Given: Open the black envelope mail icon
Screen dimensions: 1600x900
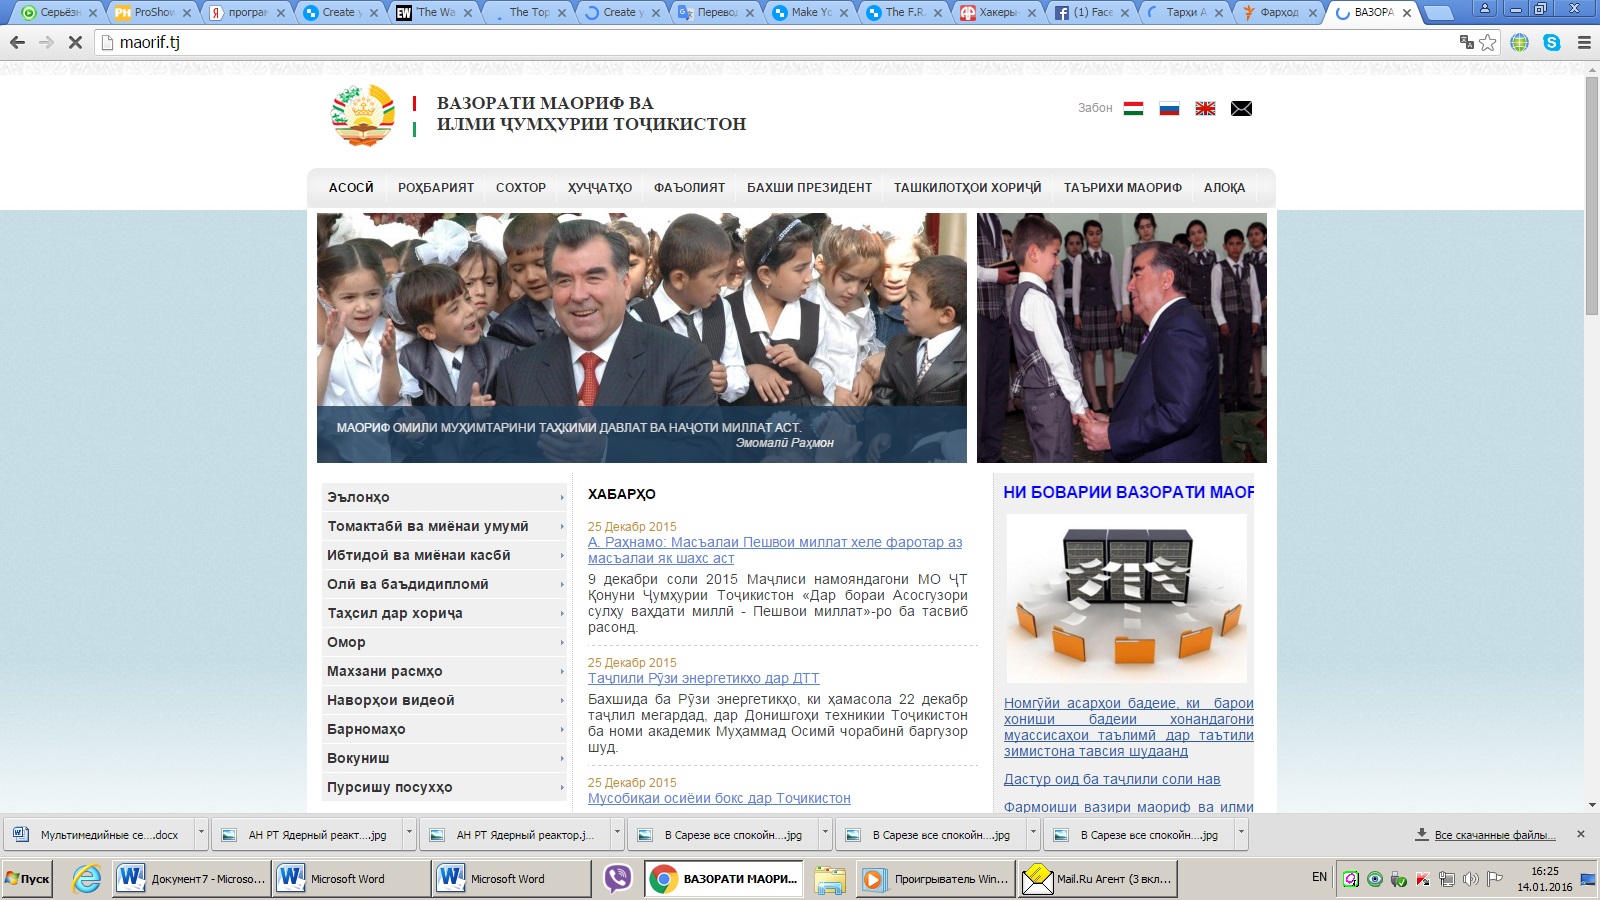Looking at the screenshot, I should [x=1241, y=108].
